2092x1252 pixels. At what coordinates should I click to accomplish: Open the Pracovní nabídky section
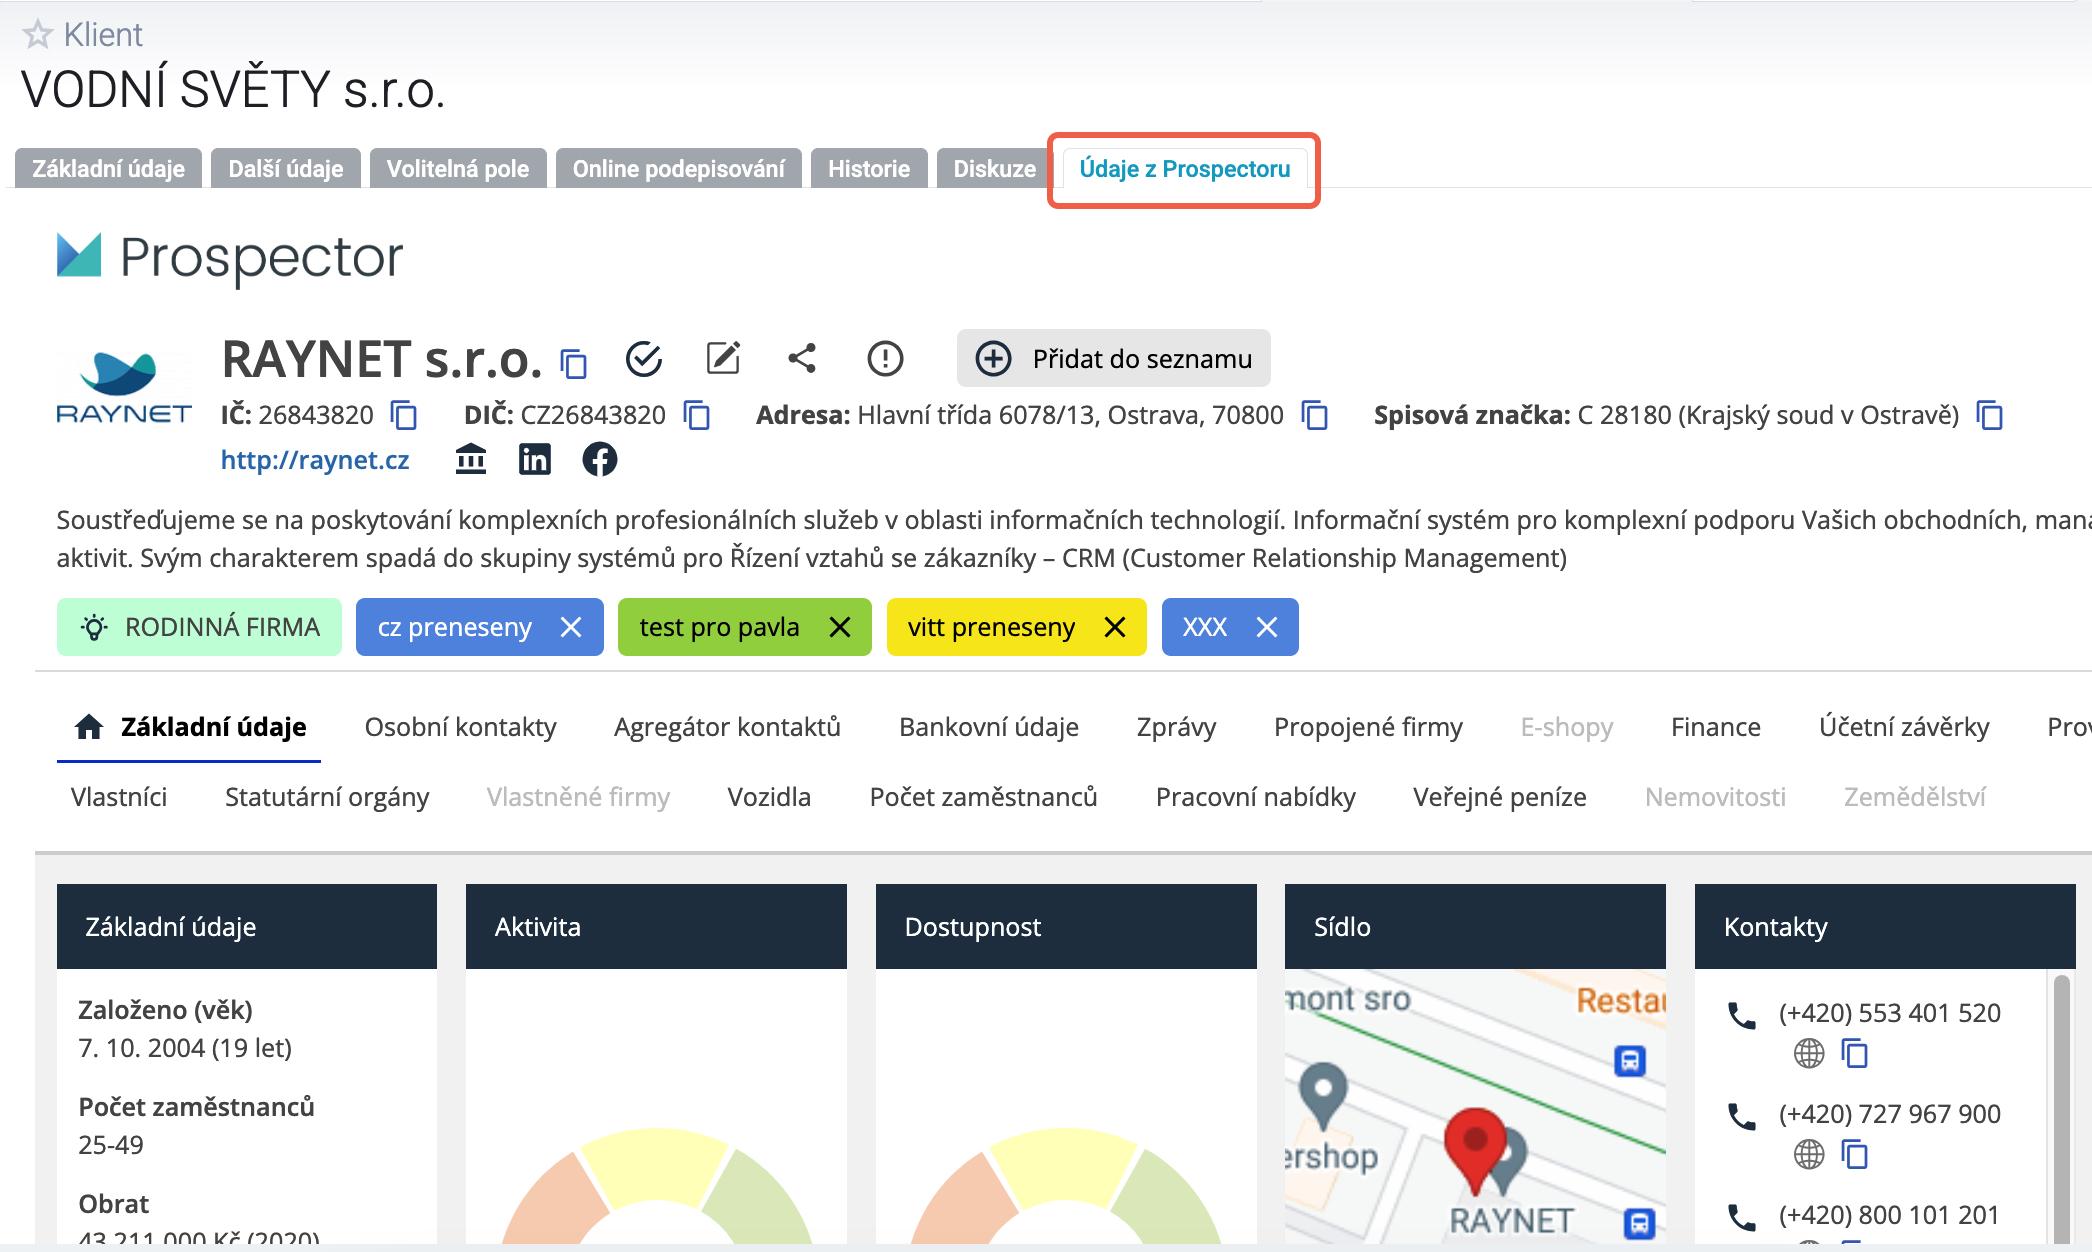click(x=1256, y=797)
